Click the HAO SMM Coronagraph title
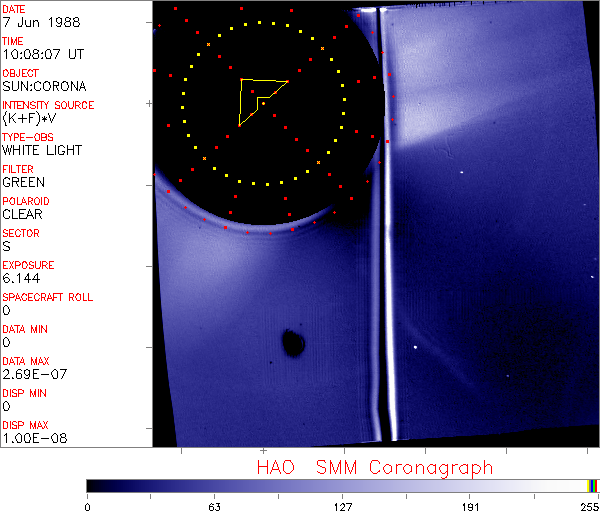The width and height of the screenshot is (600, 512). coord(374,467)
